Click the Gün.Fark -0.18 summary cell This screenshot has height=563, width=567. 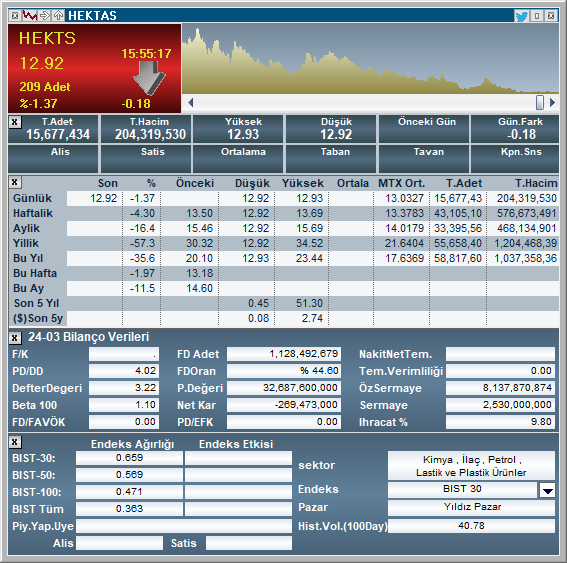coord(515,129)
